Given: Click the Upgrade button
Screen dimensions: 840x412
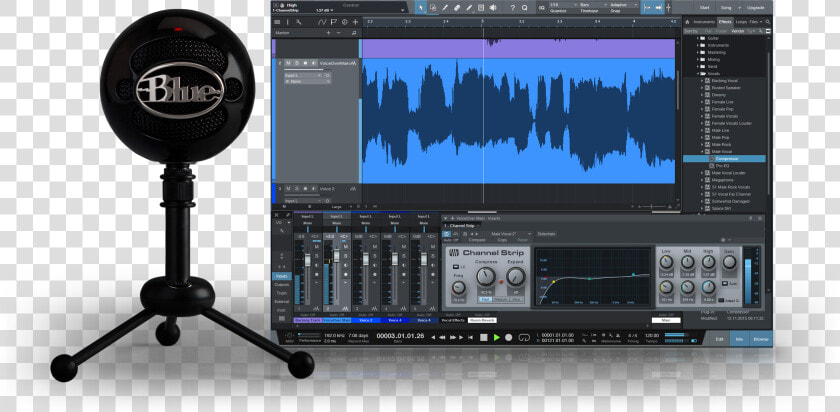Looking at the screenshot, I should pos(755,8).
